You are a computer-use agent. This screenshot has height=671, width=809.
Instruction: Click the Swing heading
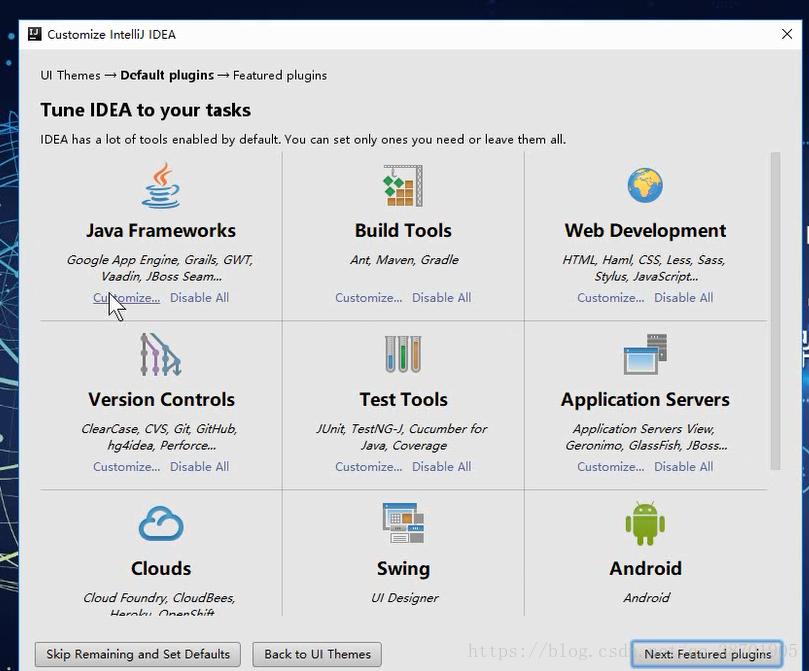tap(403, 569)
